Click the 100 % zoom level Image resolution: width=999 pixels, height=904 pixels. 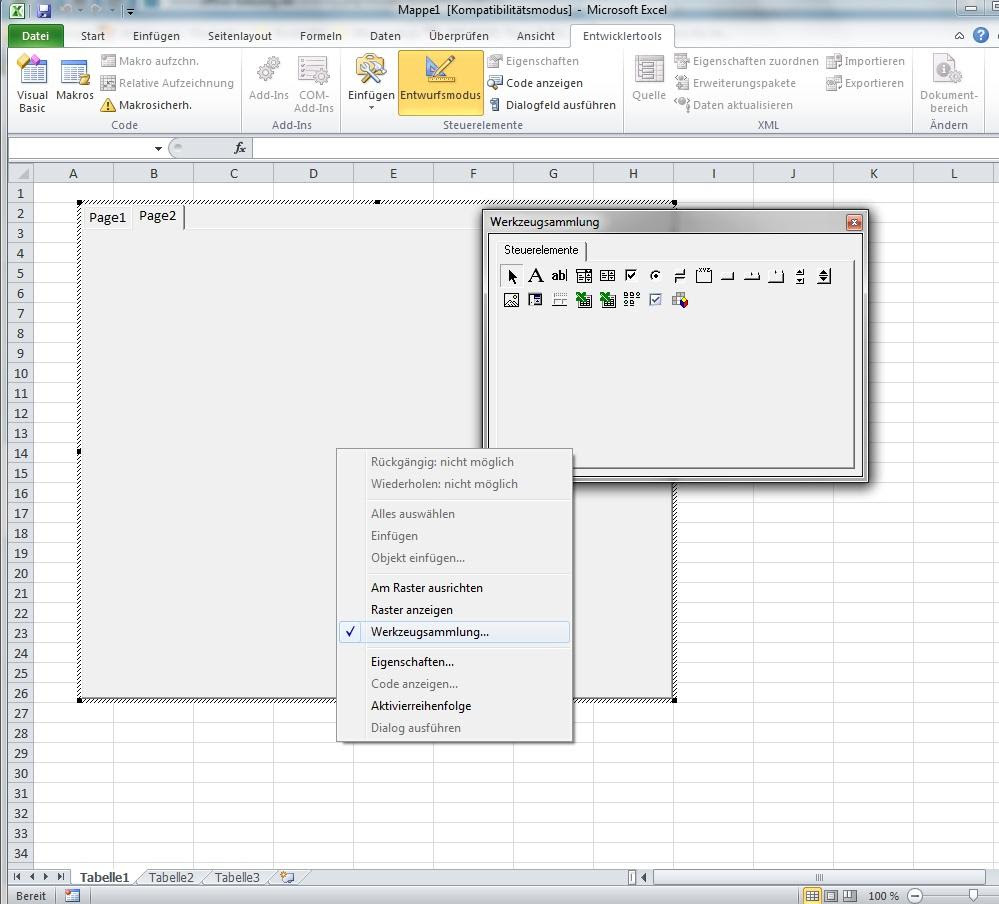coord(883,896)
